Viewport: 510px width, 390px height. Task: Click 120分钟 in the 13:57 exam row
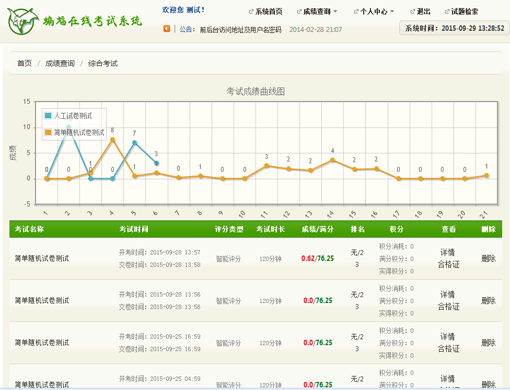pyautogui.click(x=270, y=259)
